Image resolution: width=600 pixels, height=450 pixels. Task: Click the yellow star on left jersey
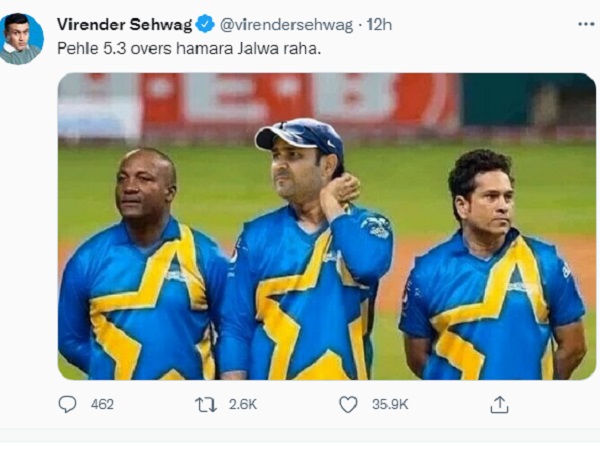click(x=149, y=306)
